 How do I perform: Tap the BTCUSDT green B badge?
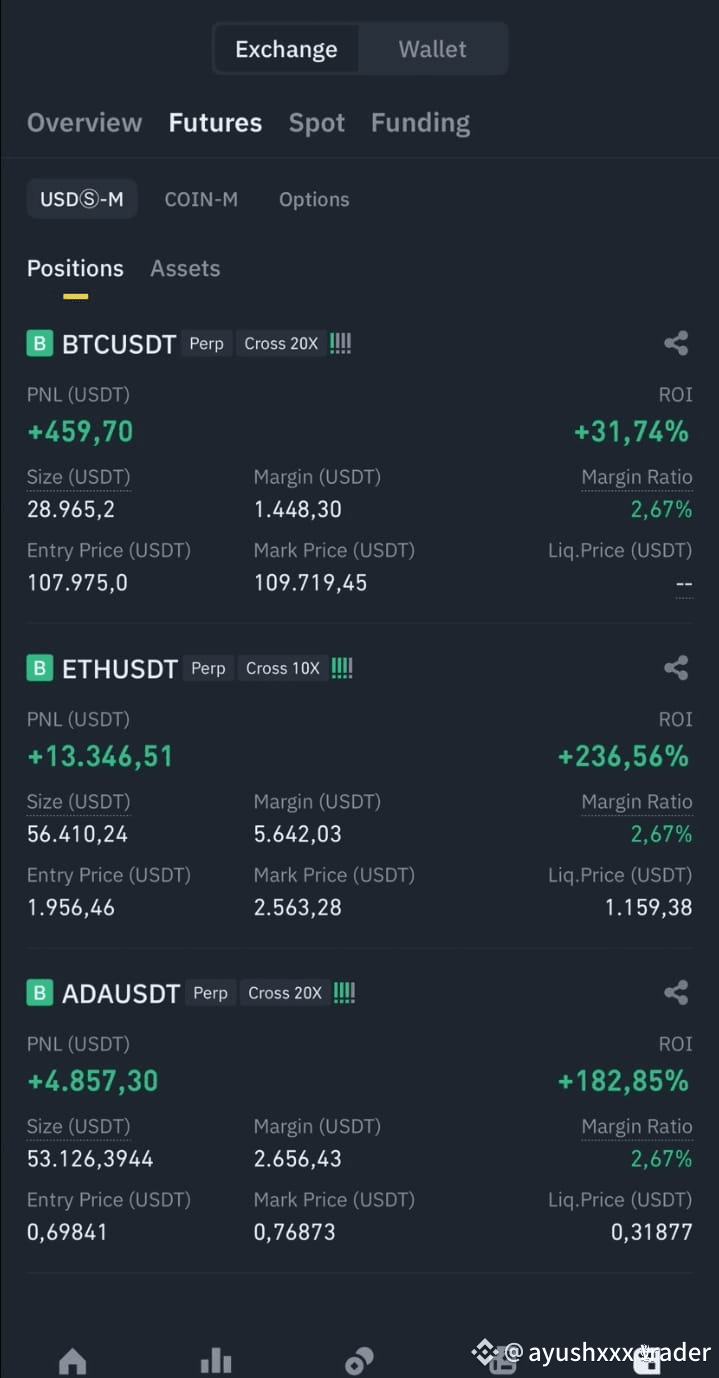pyautogui.click(x=39, y=343)
